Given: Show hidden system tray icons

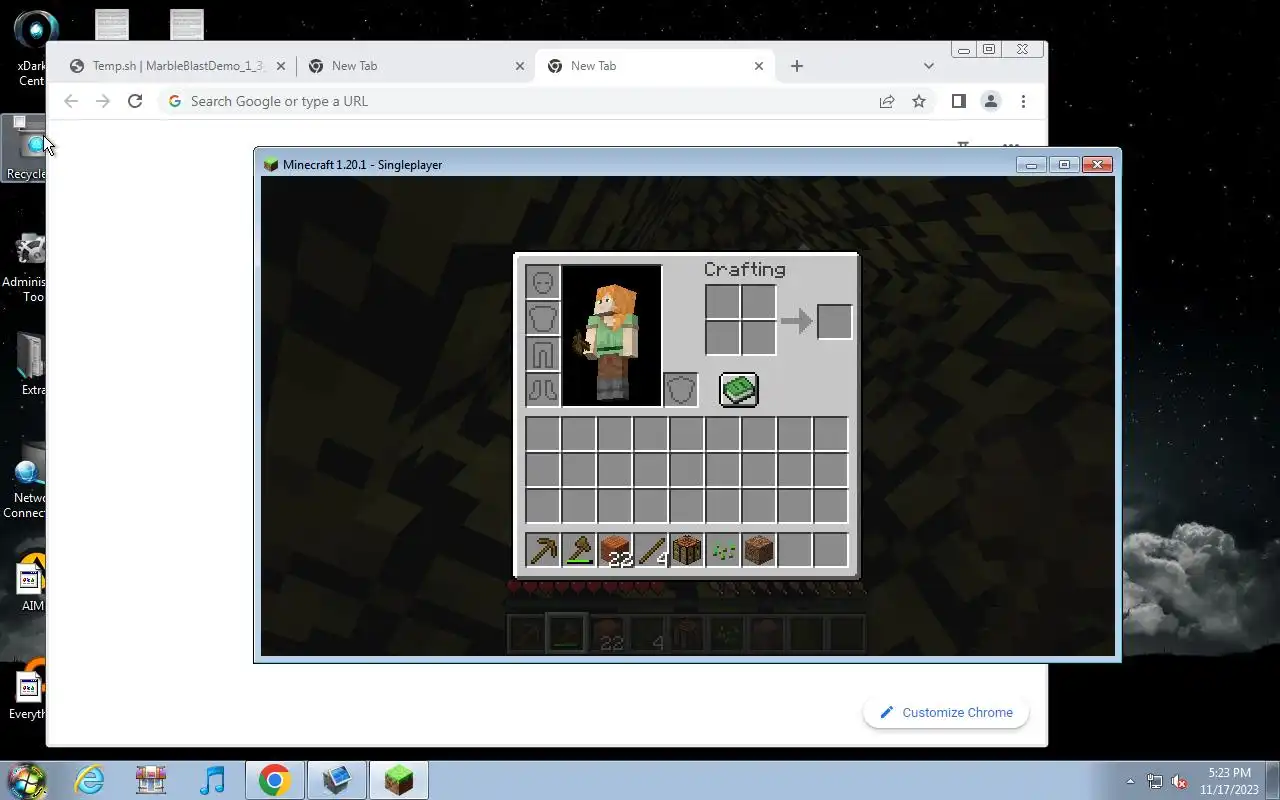Looking at the screenshot, I should pos(1131,781).
